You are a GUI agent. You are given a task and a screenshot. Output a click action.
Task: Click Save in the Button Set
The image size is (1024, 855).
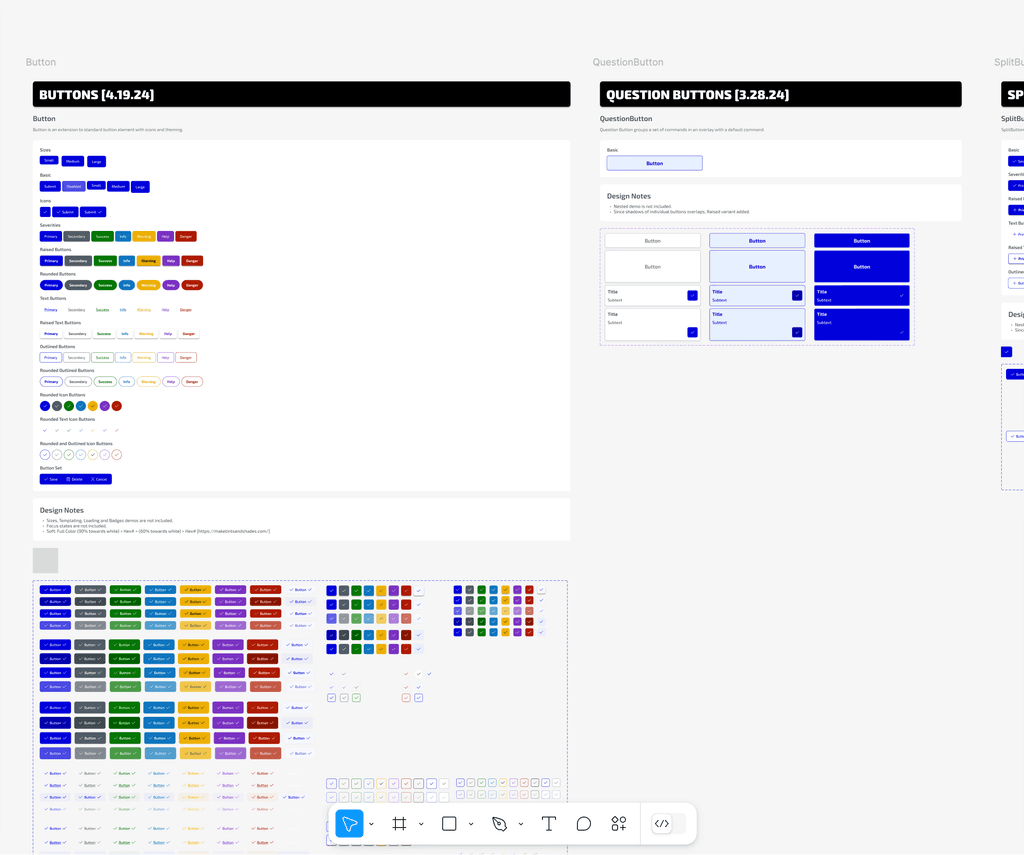(51, 479)
